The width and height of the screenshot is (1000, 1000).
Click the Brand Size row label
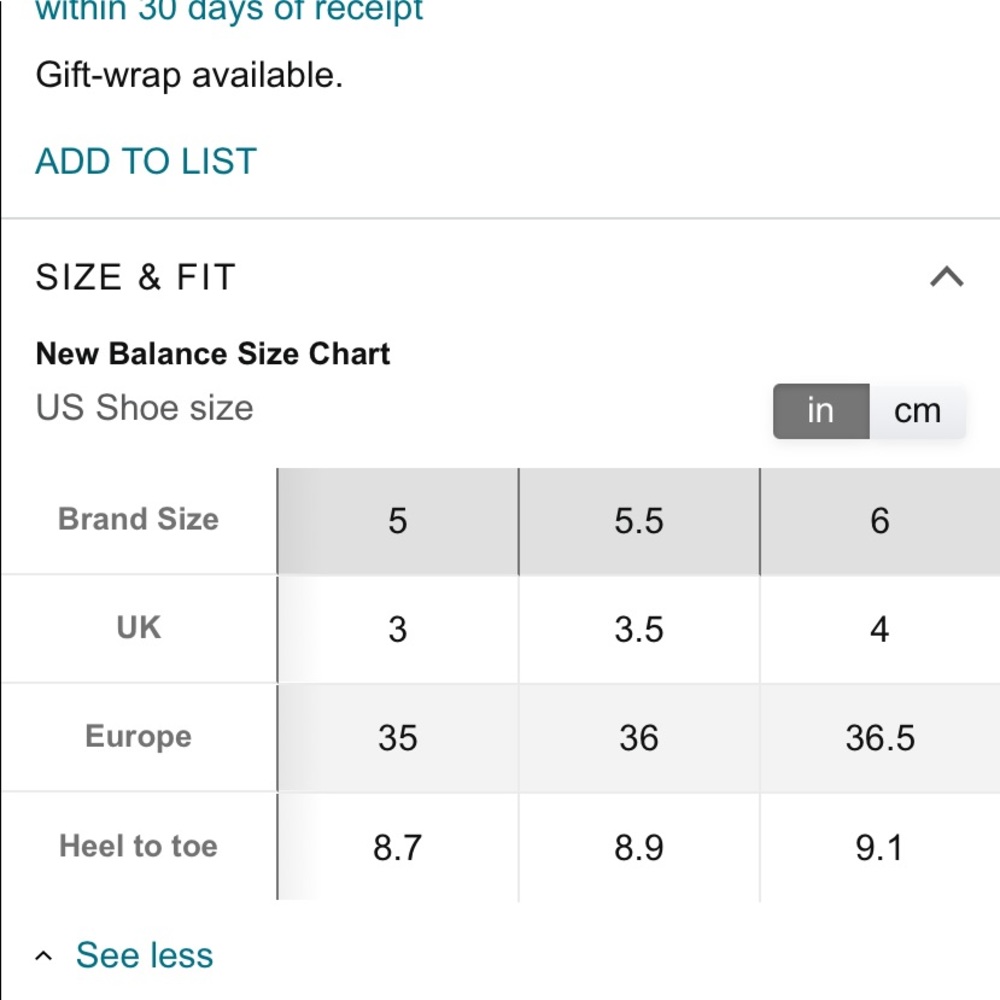138,518
